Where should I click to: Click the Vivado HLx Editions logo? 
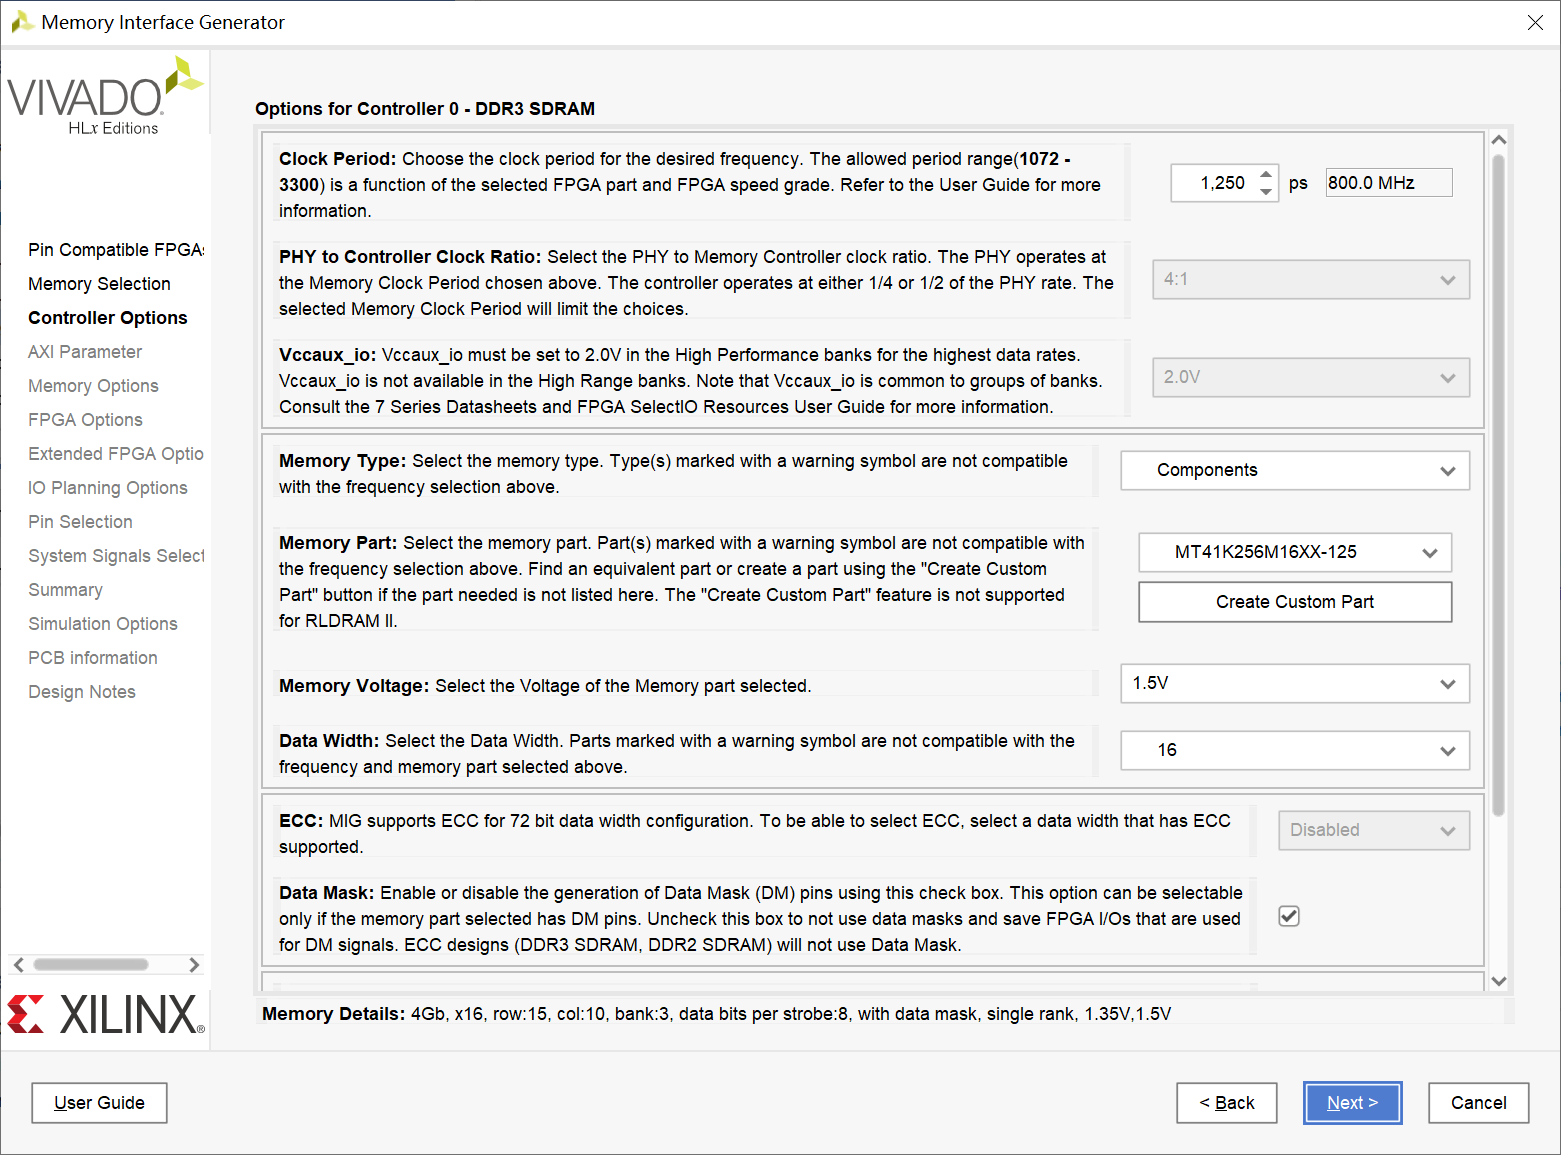click(x=105, y=96)
